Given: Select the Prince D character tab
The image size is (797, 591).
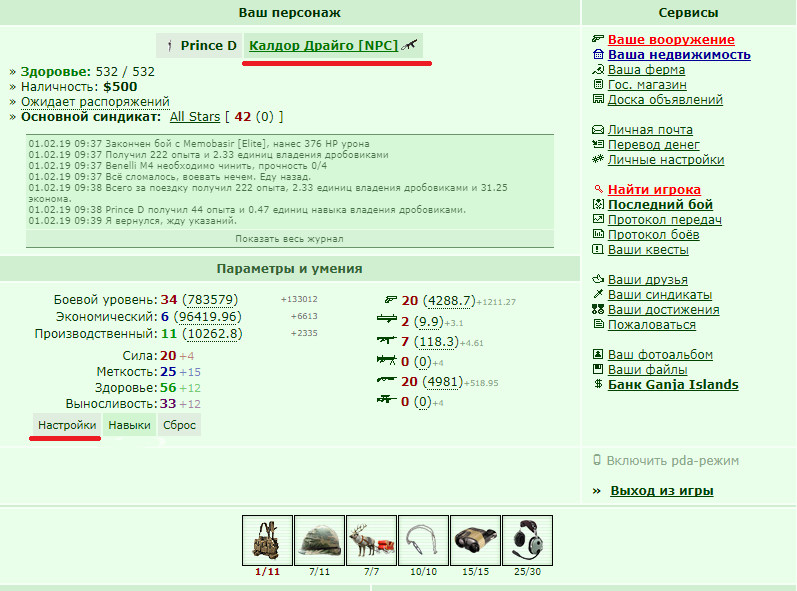Looking at the screenshot, I should [x=199, y=45].
